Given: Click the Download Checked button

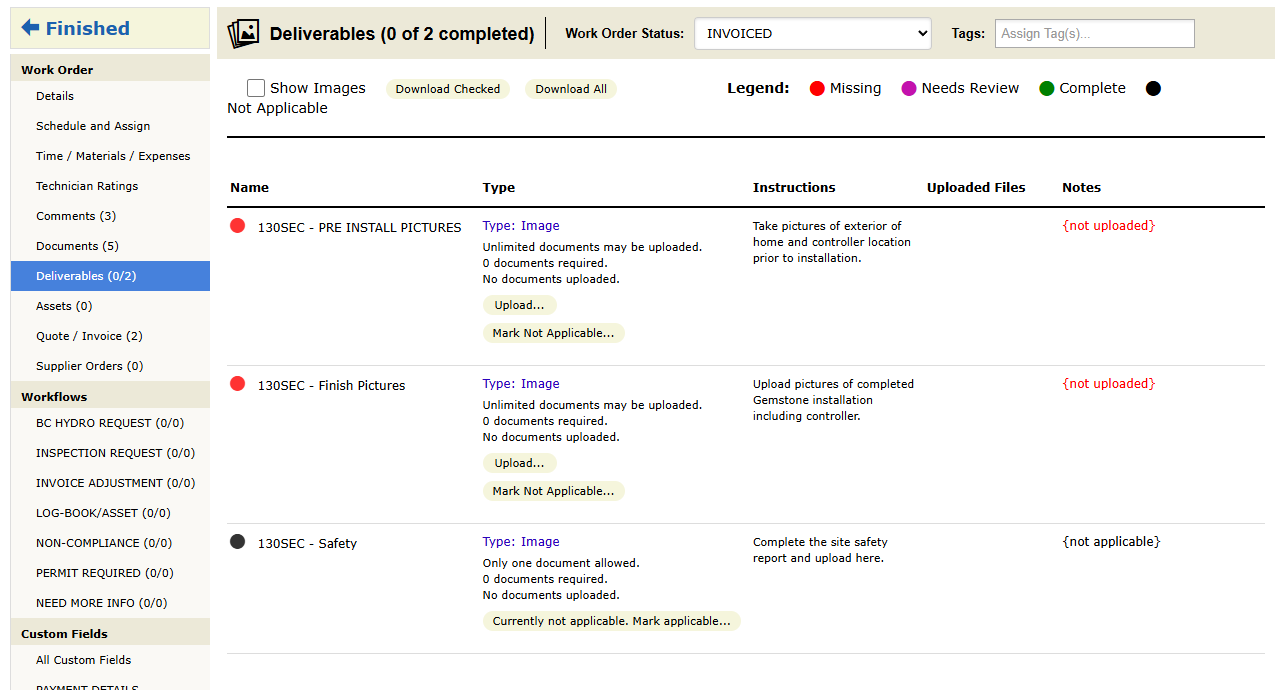Looking at the screenshot, I should coord(448,89).
